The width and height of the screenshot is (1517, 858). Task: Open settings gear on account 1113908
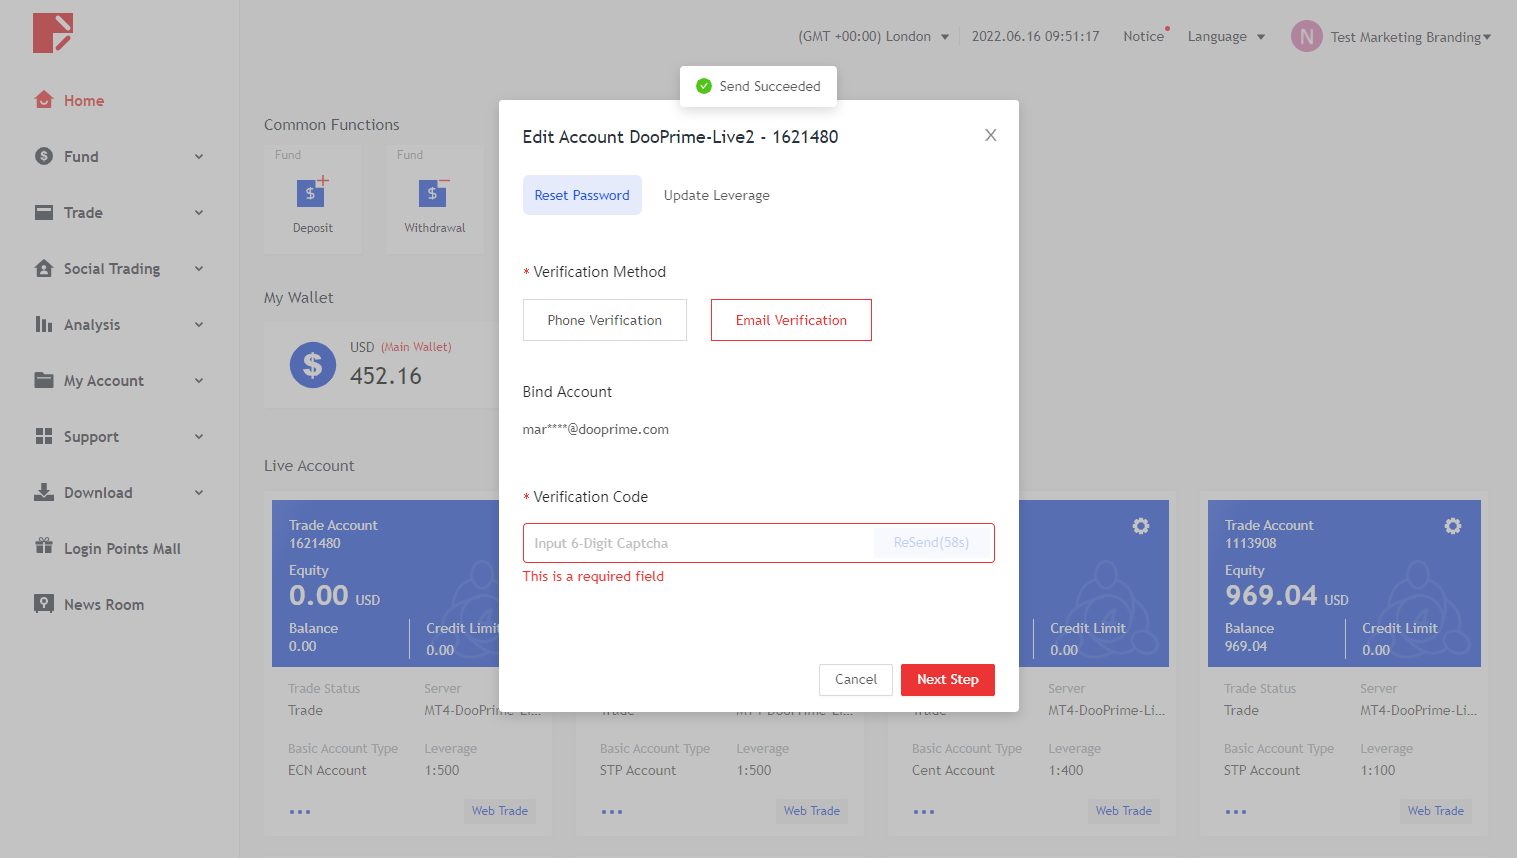coord(1452,526)
